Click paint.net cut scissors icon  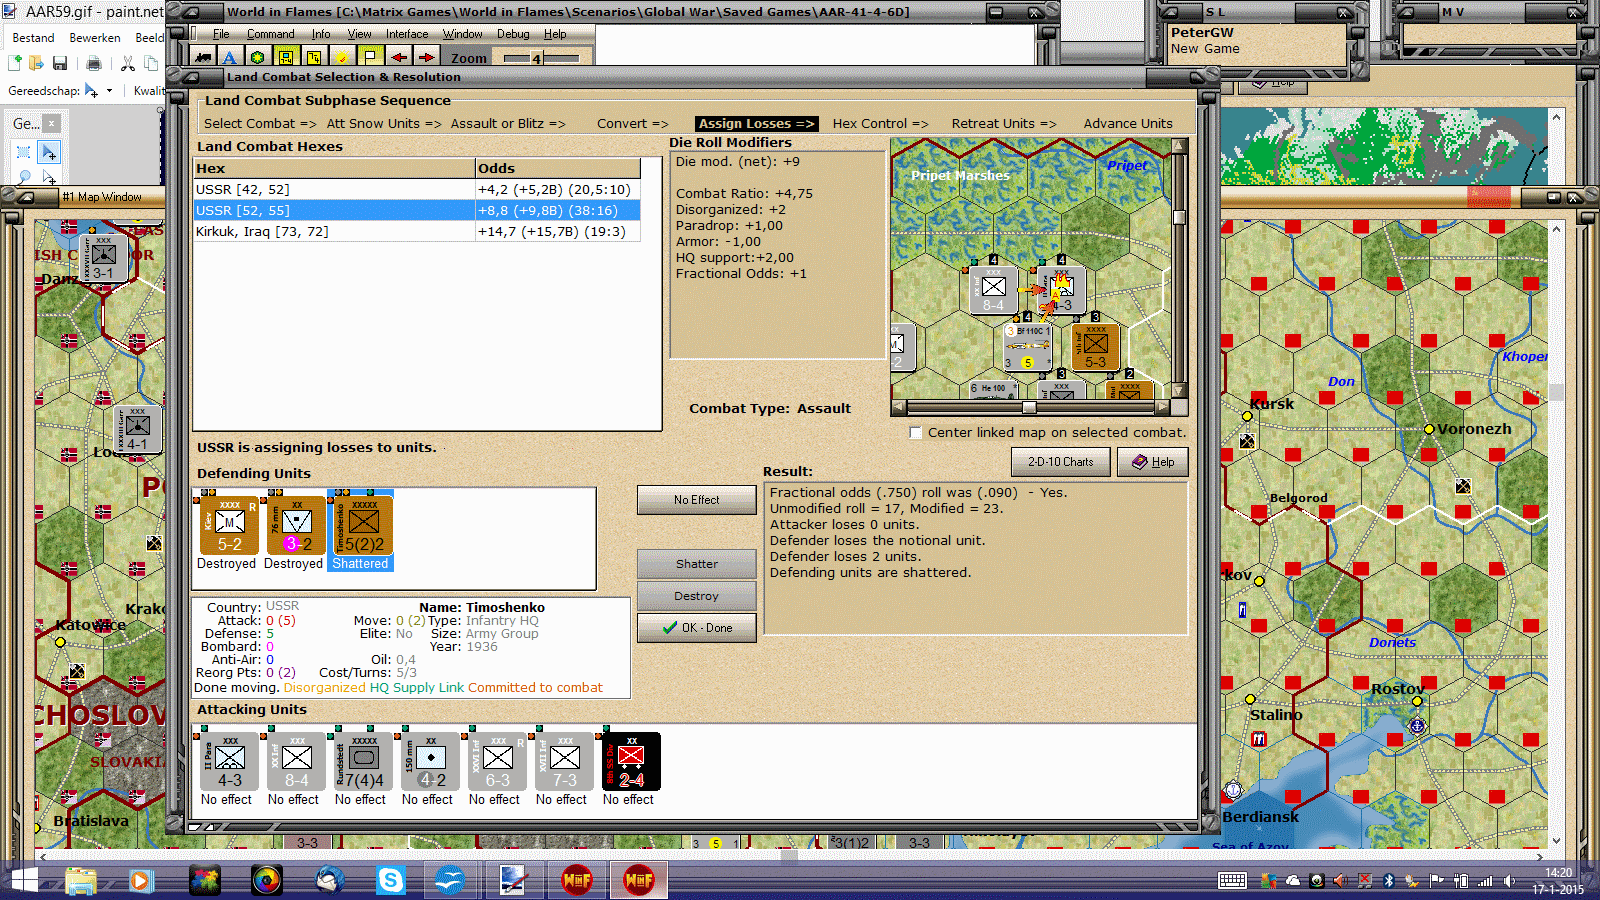pos(127,63)
